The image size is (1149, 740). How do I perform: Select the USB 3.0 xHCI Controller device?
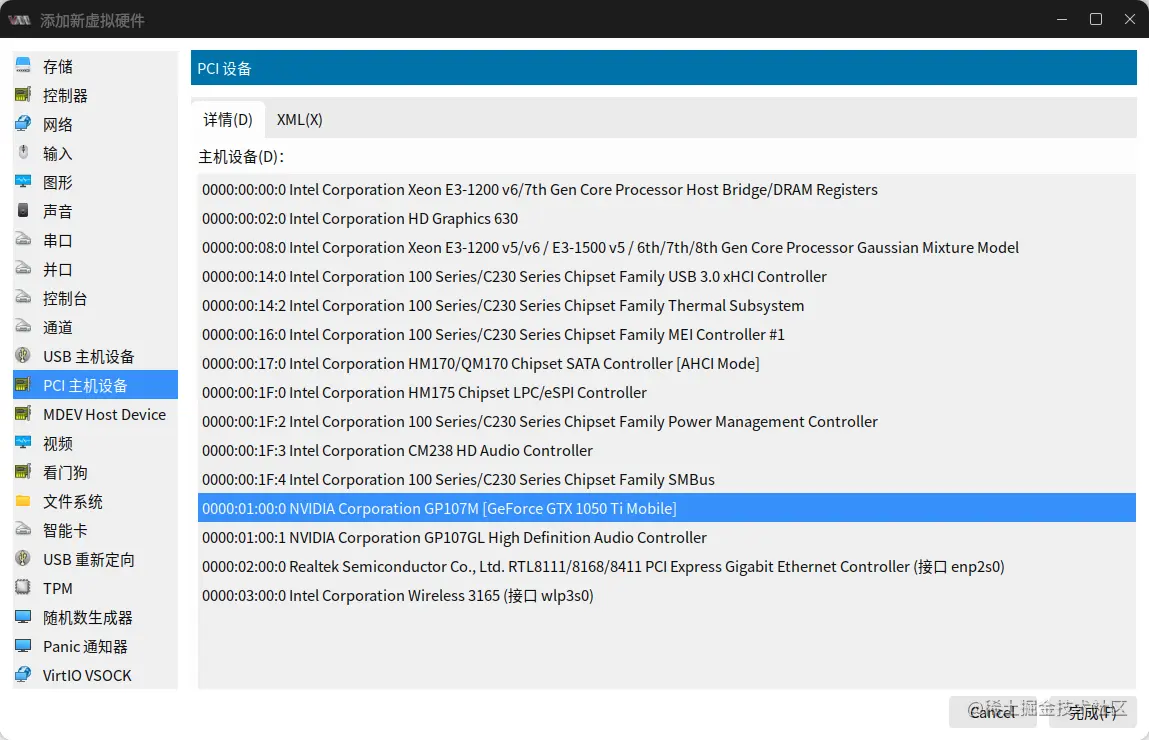(667, 276)
